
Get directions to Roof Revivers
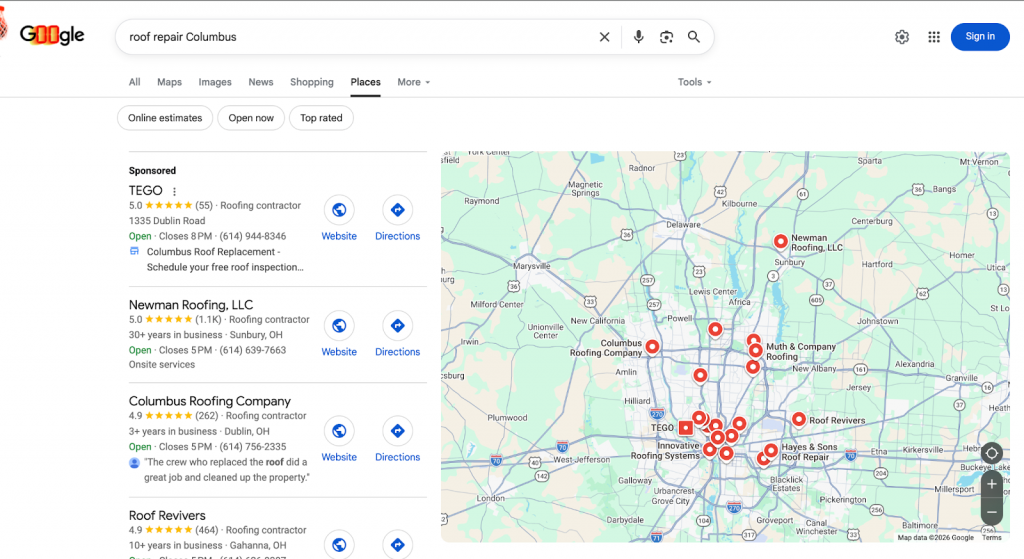tap(397, 545)
